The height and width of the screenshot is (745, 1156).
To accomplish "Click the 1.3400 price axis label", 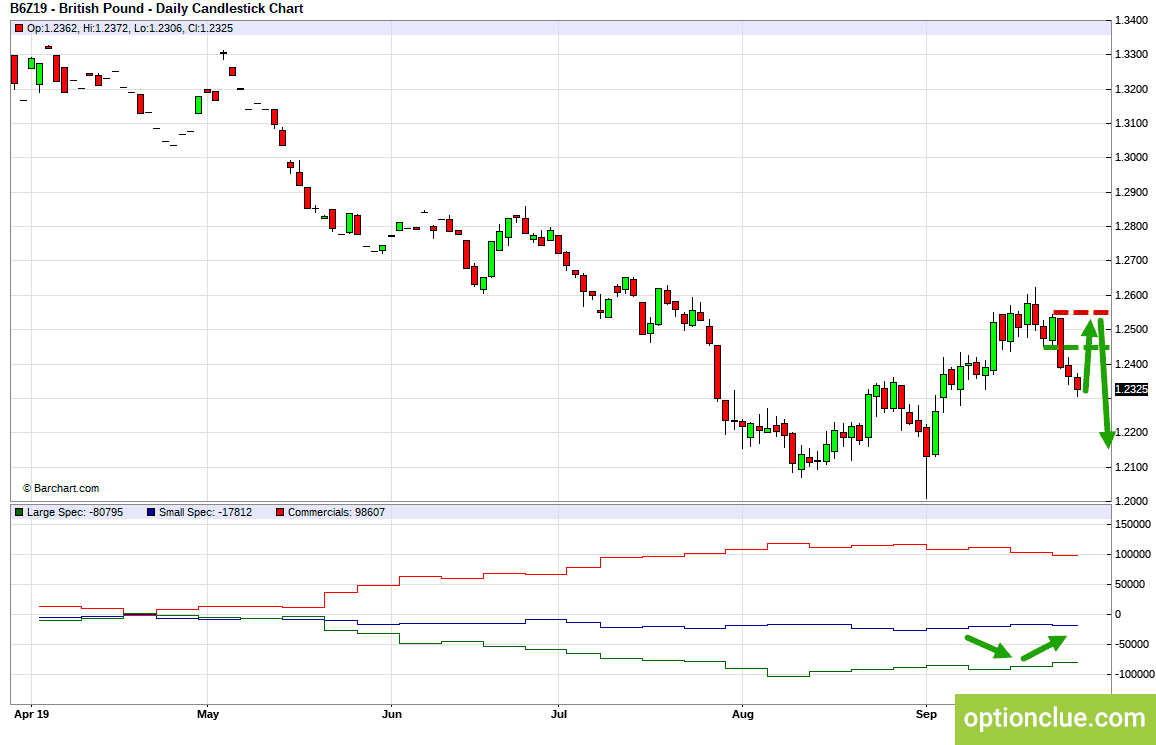I will (1131, 20).
